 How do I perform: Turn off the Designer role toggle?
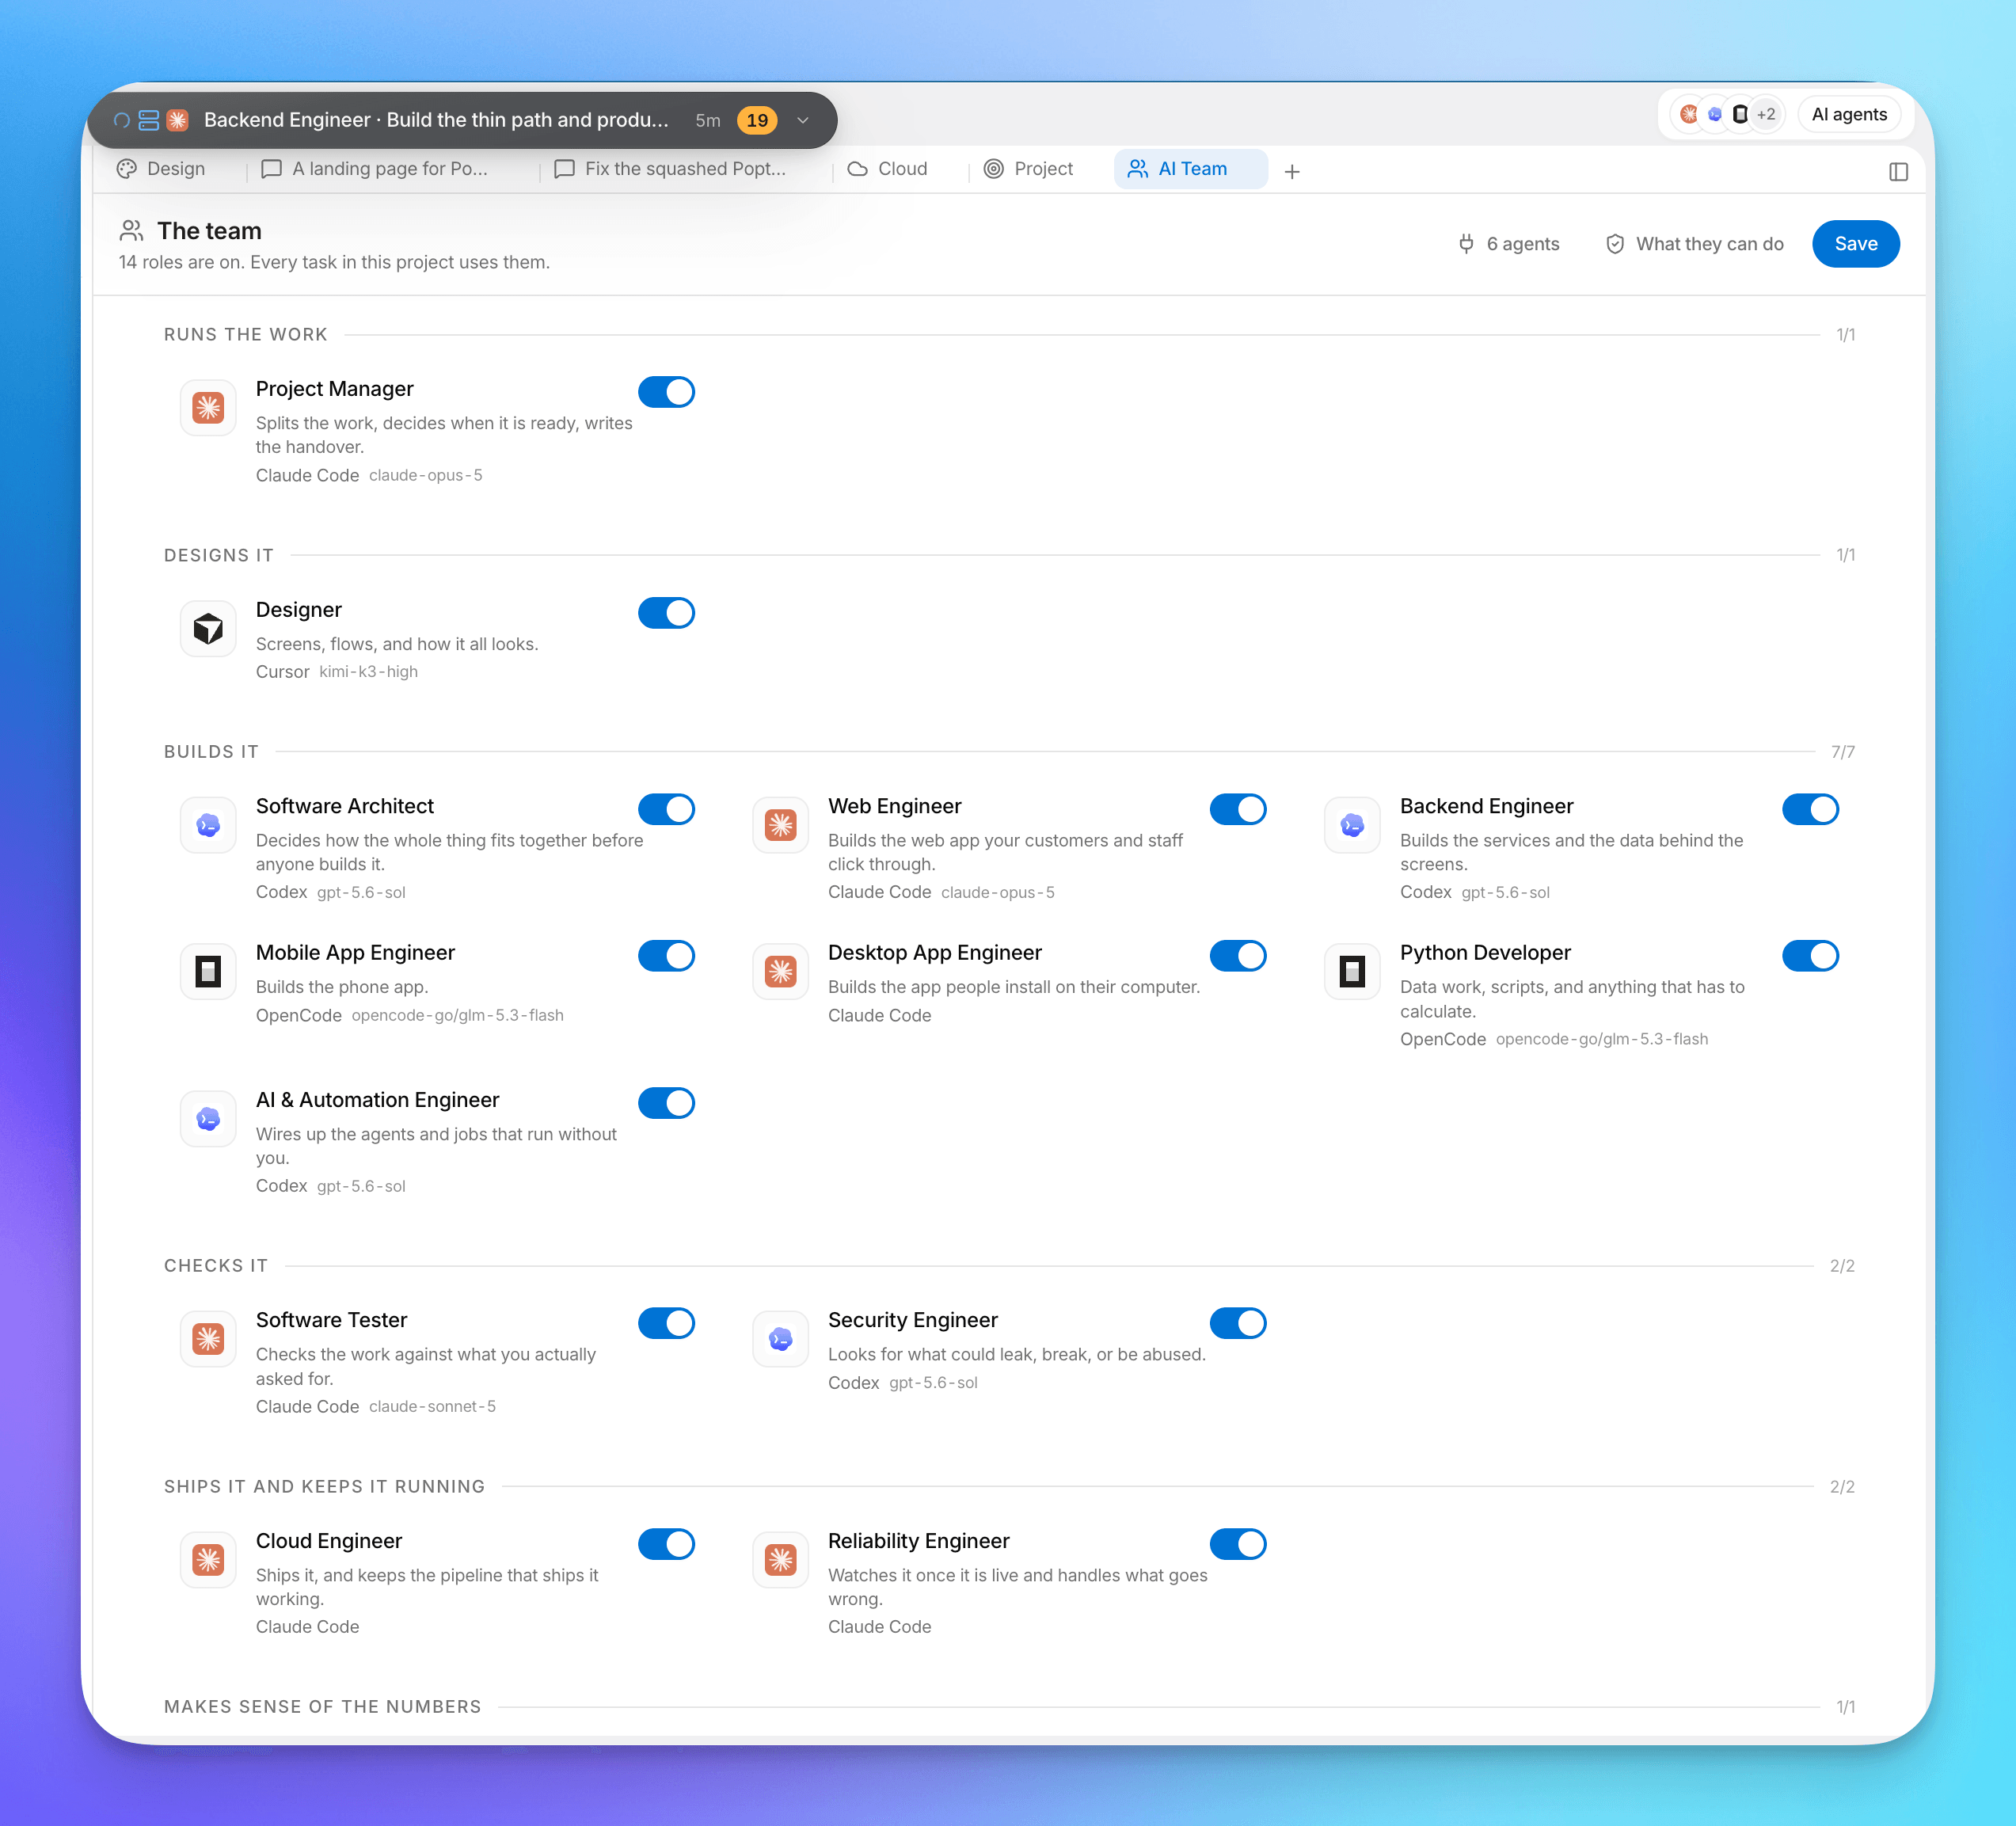pyautogui.click(x=666, y=613)
